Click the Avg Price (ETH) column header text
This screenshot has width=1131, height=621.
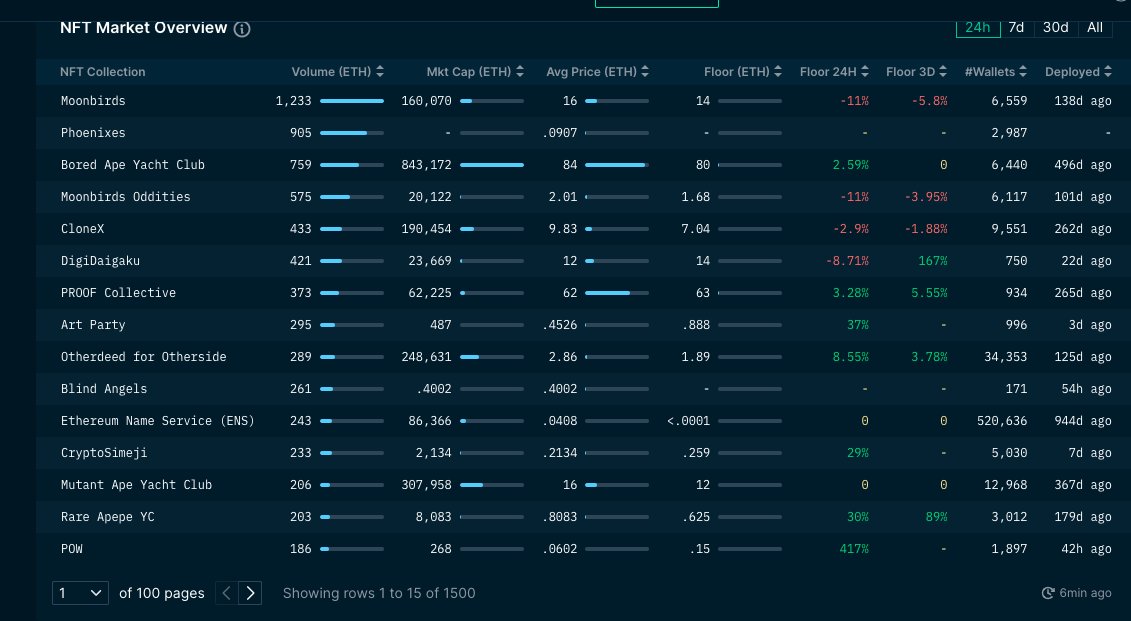click(591, 71)
